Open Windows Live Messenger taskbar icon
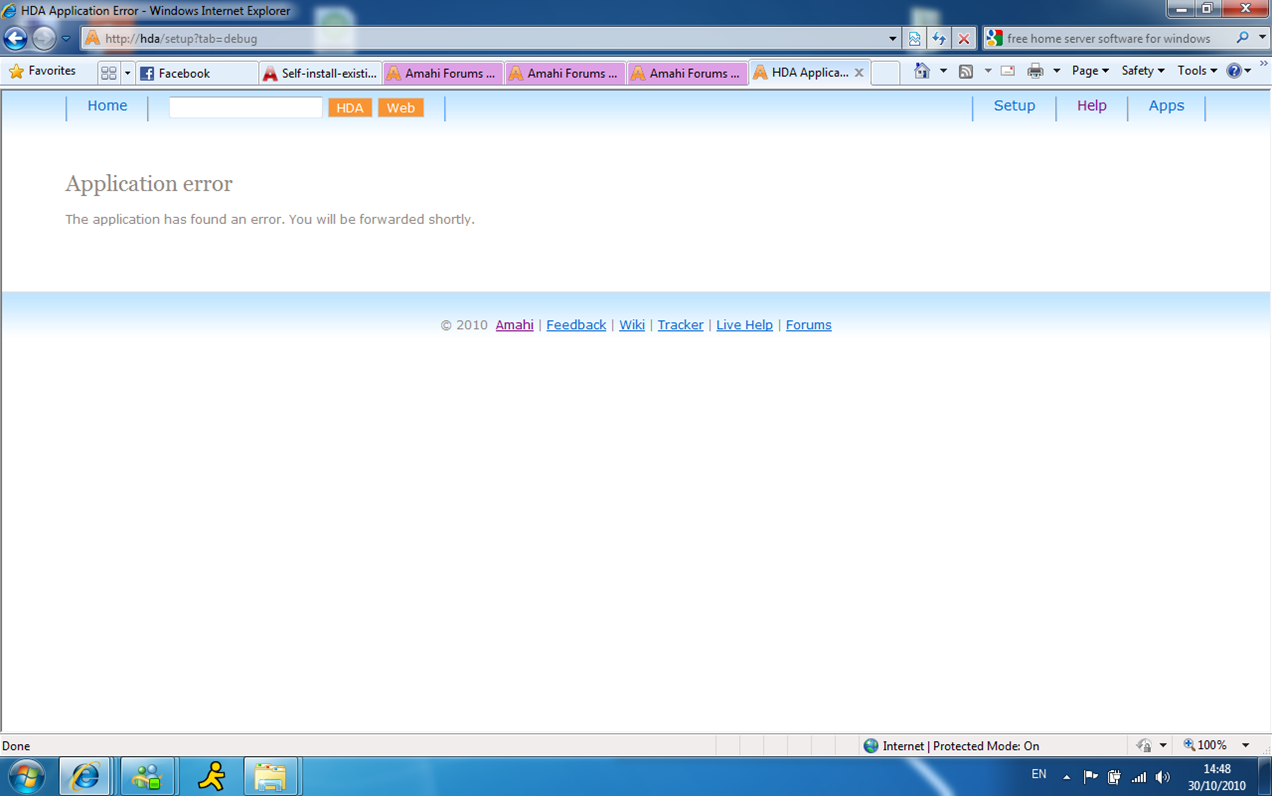Image resolution: width=1272 pixels, height=796 pixels. pos(148,776)
